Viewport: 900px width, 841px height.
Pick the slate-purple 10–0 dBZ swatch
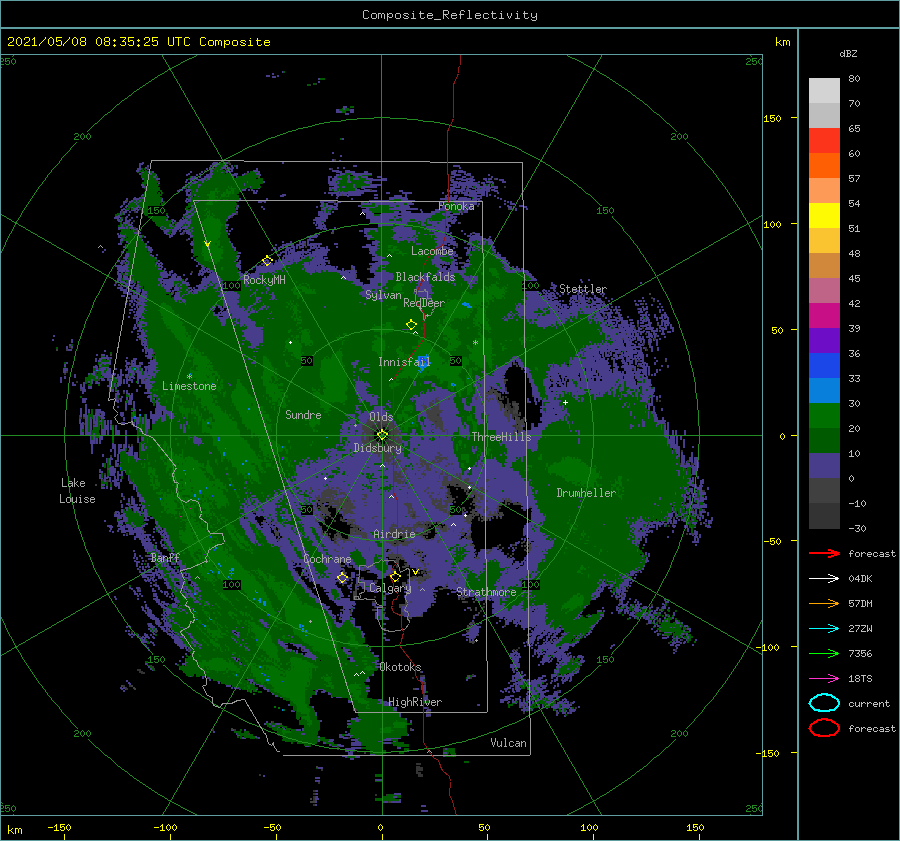coord(824,466)
